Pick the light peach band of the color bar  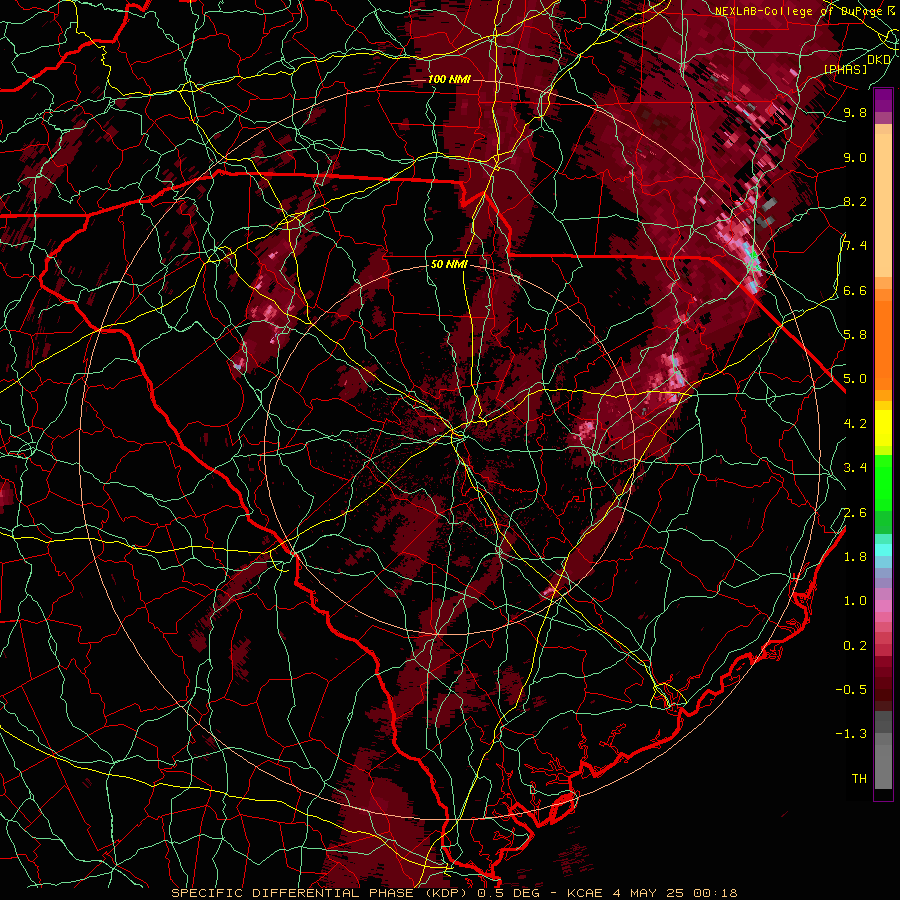883,205
